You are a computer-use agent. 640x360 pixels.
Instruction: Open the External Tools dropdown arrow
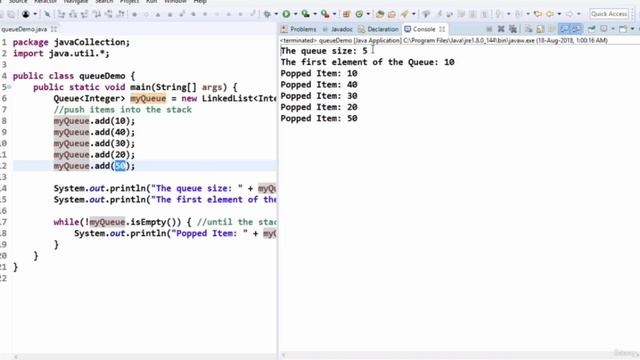334,14
